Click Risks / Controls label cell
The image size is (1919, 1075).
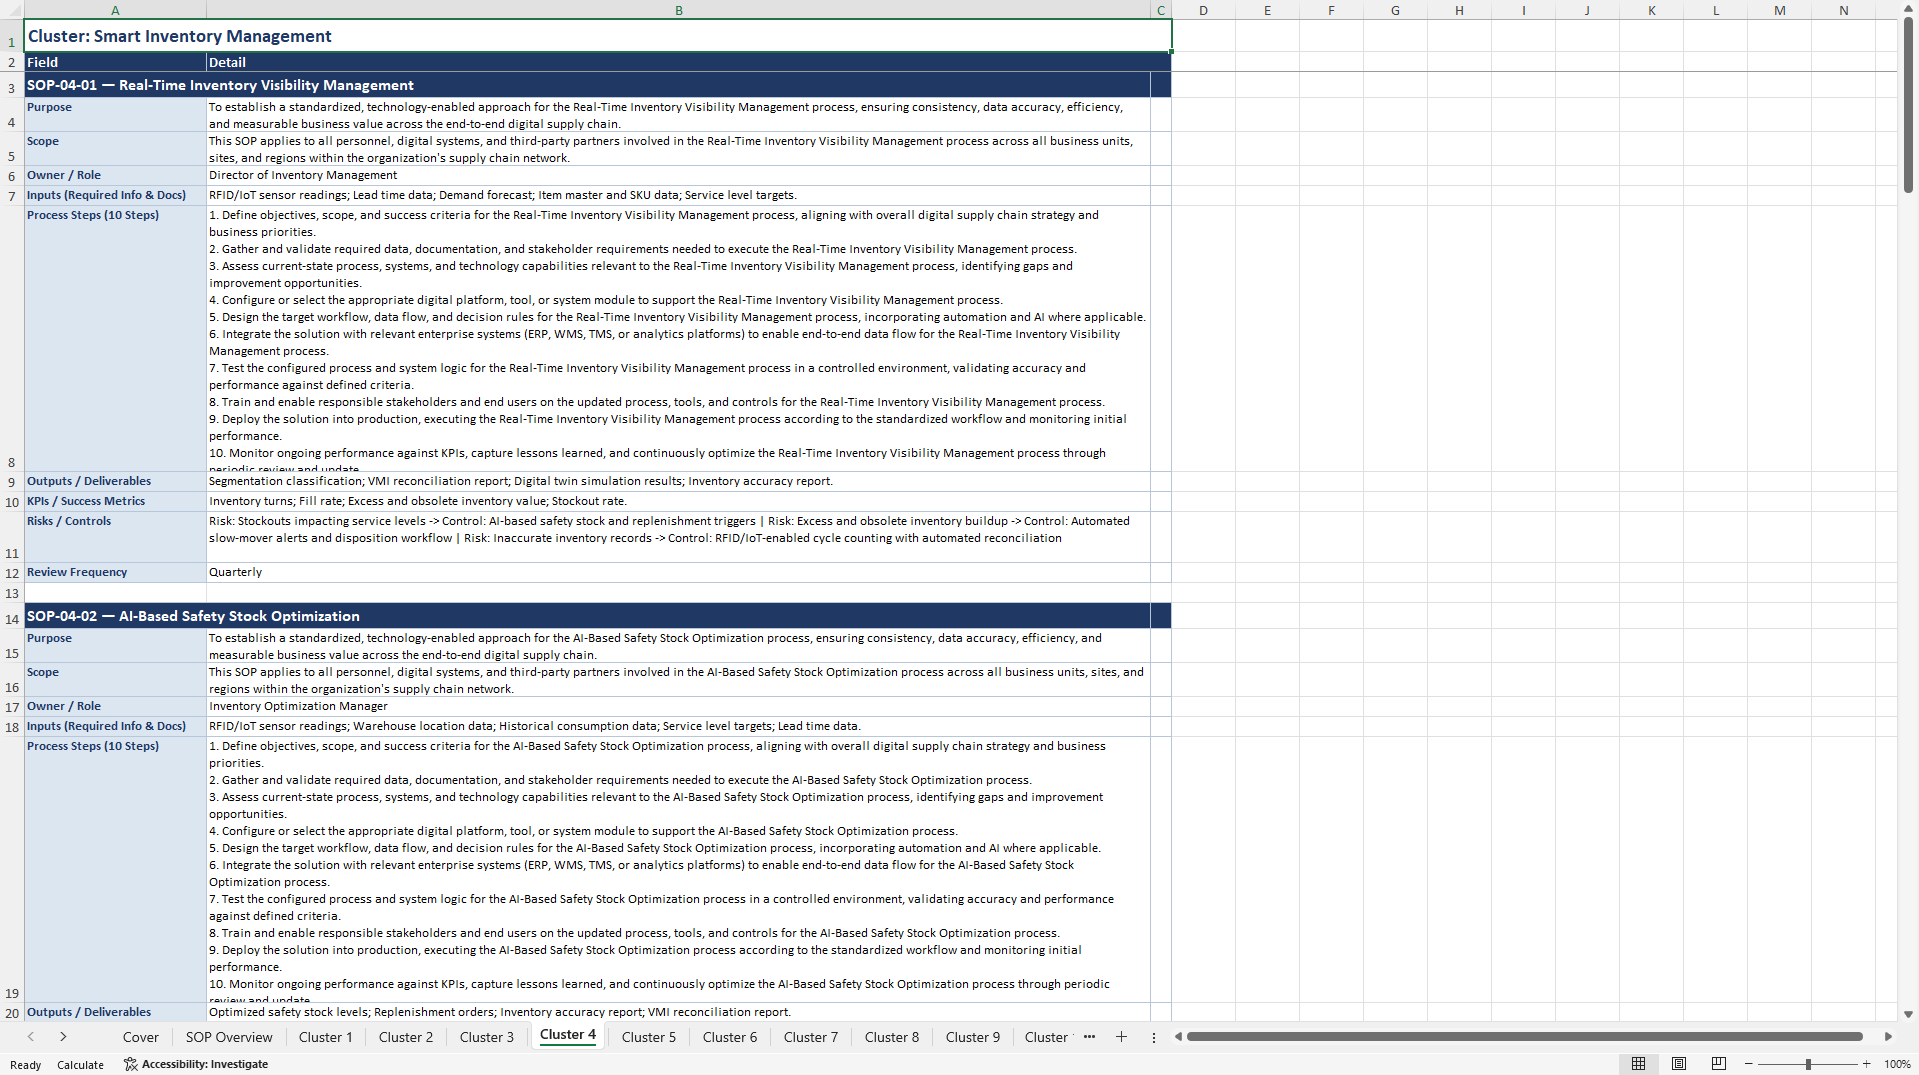click(x=115, y=537)
